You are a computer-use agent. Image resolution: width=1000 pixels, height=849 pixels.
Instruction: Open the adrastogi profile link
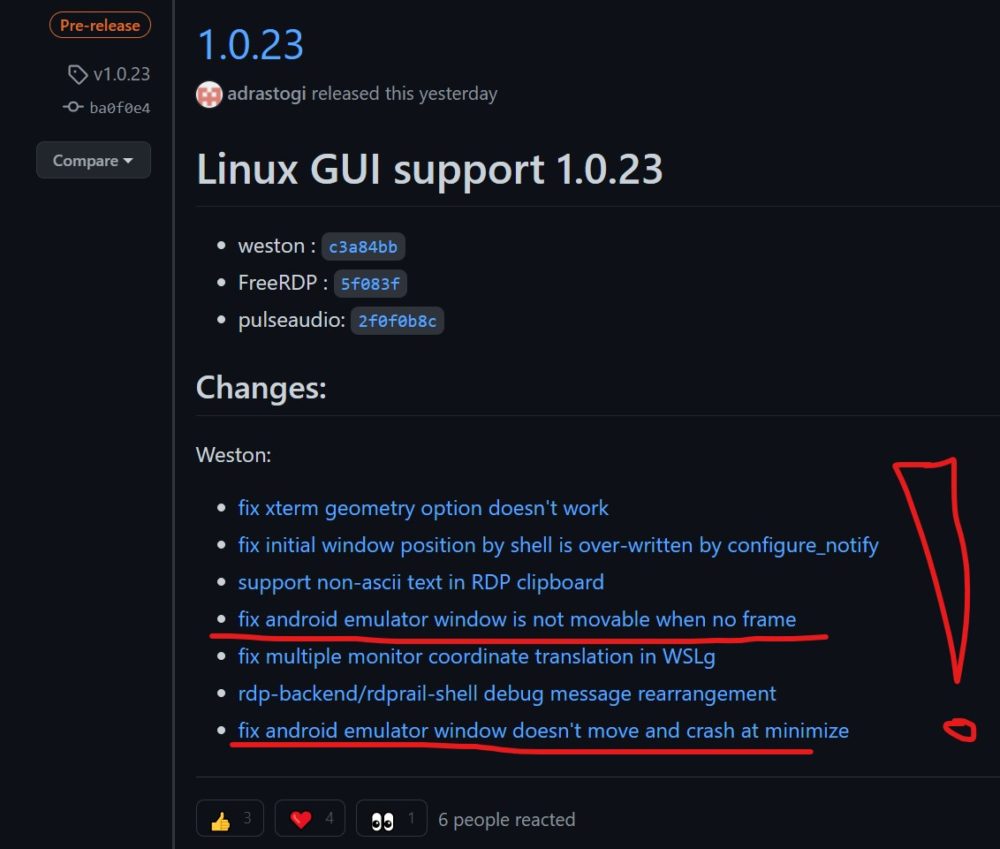coord(267,94)
